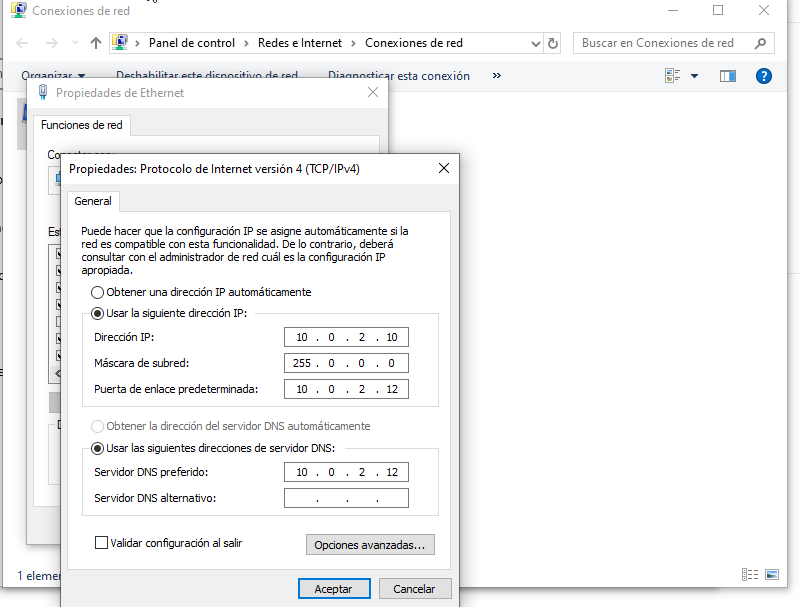
Task: Click the Opciones avanzadas button
Action: (369, 545)
